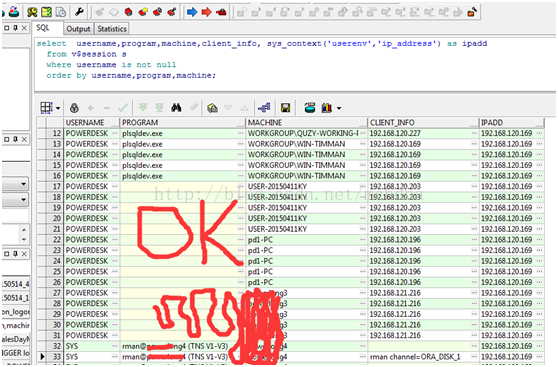
Task: Click the left panel scroll down arrow
Action: (x=24, y=239)
